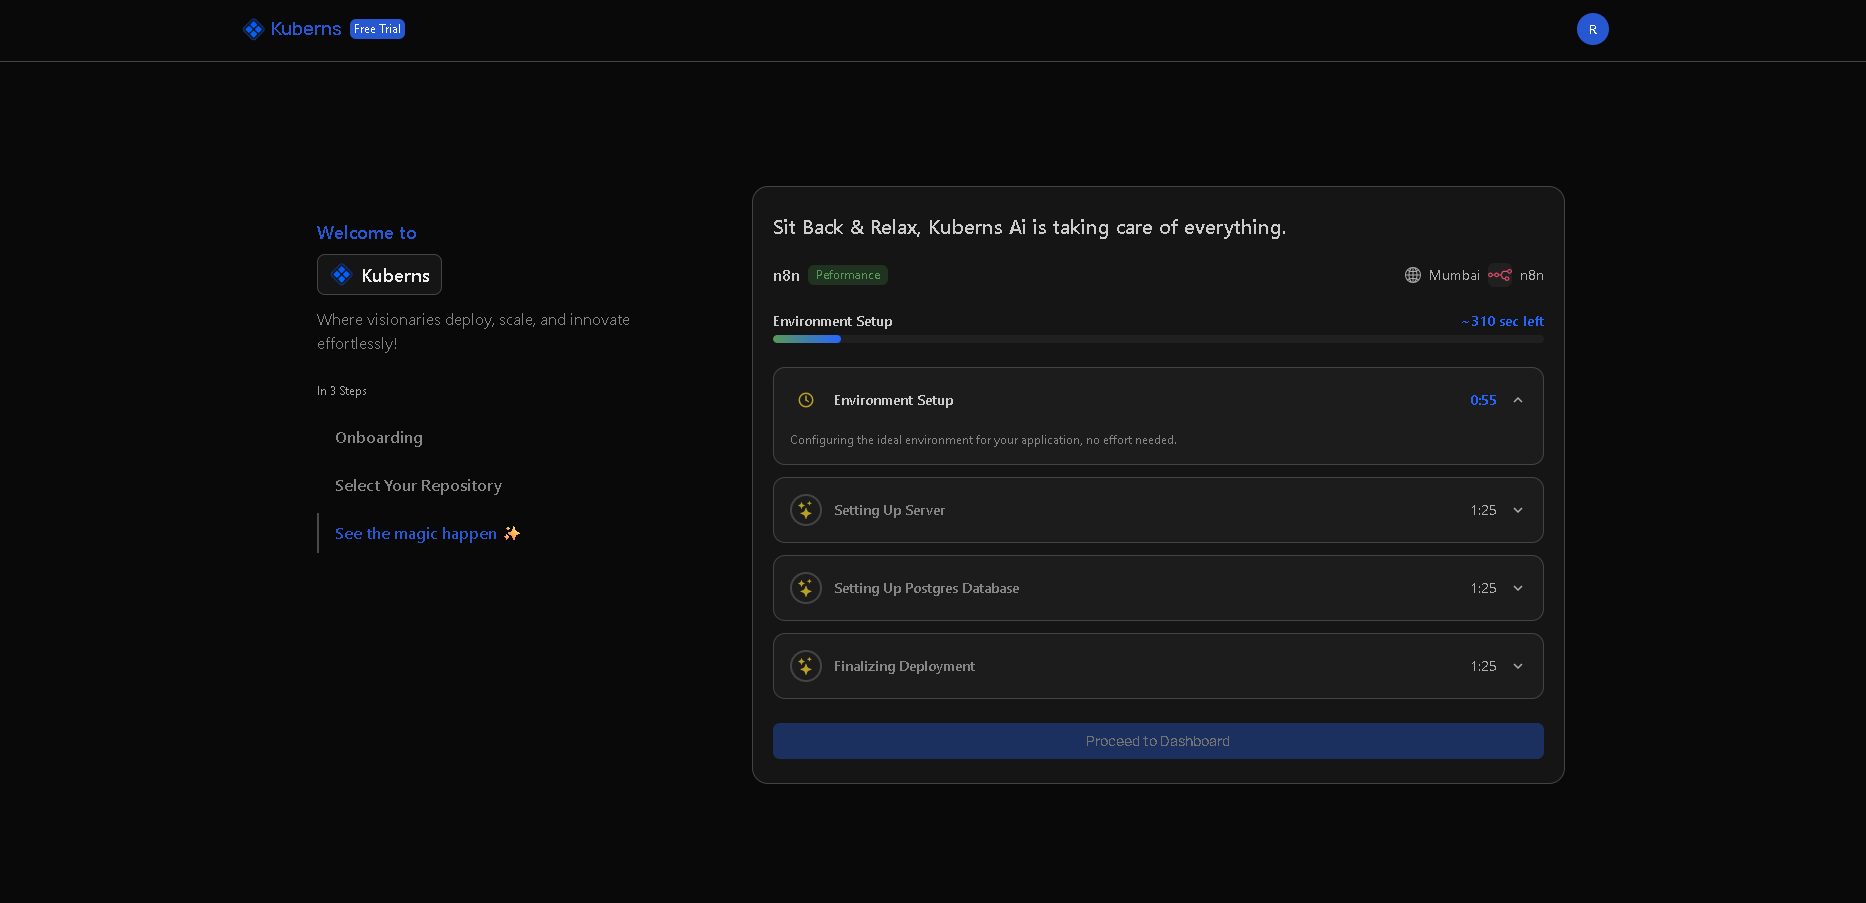
Task: Click the Free Trial badge
Action: click(377, 29)
